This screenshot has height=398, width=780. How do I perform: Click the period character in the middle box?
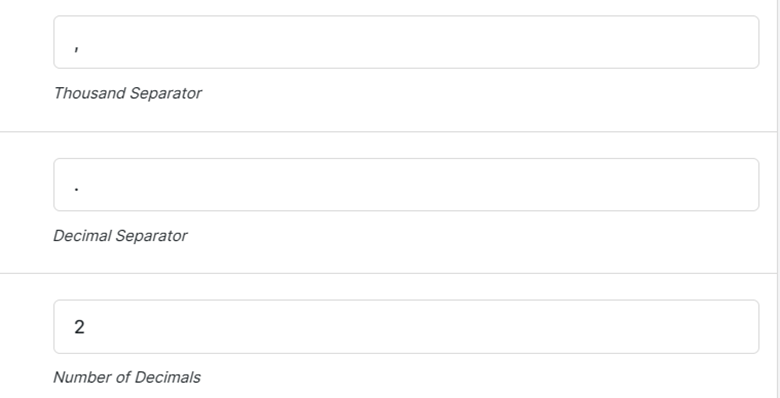point(77,189)
